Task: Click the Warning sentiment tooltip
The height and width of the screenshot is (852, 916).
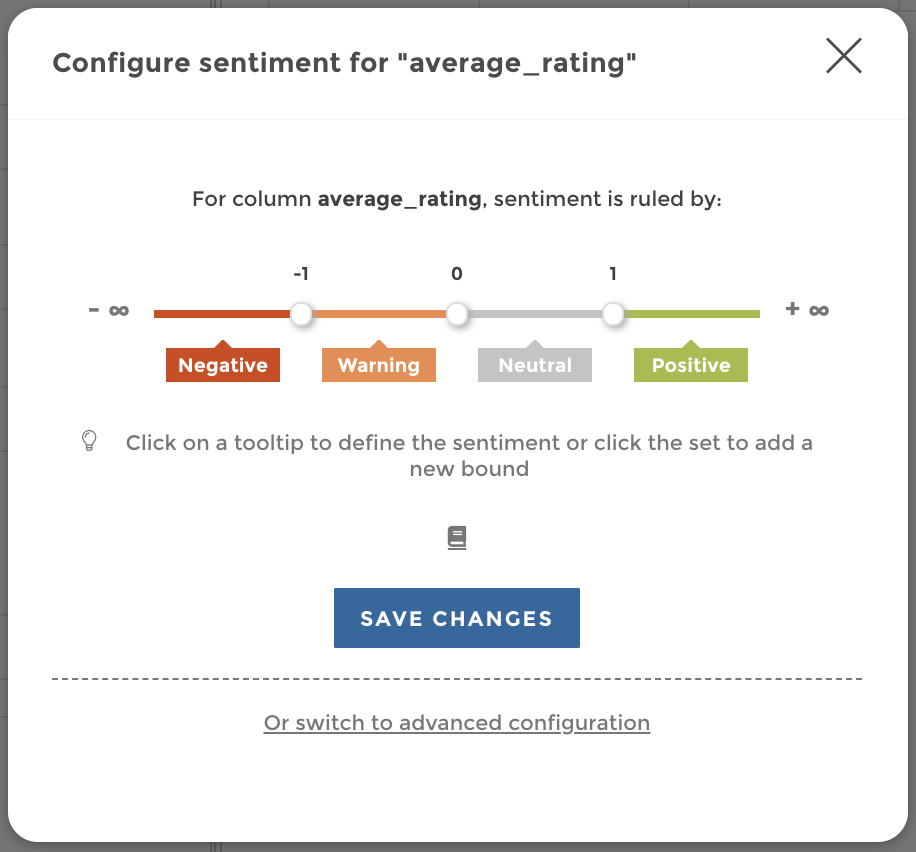Action: coord(379,365)
